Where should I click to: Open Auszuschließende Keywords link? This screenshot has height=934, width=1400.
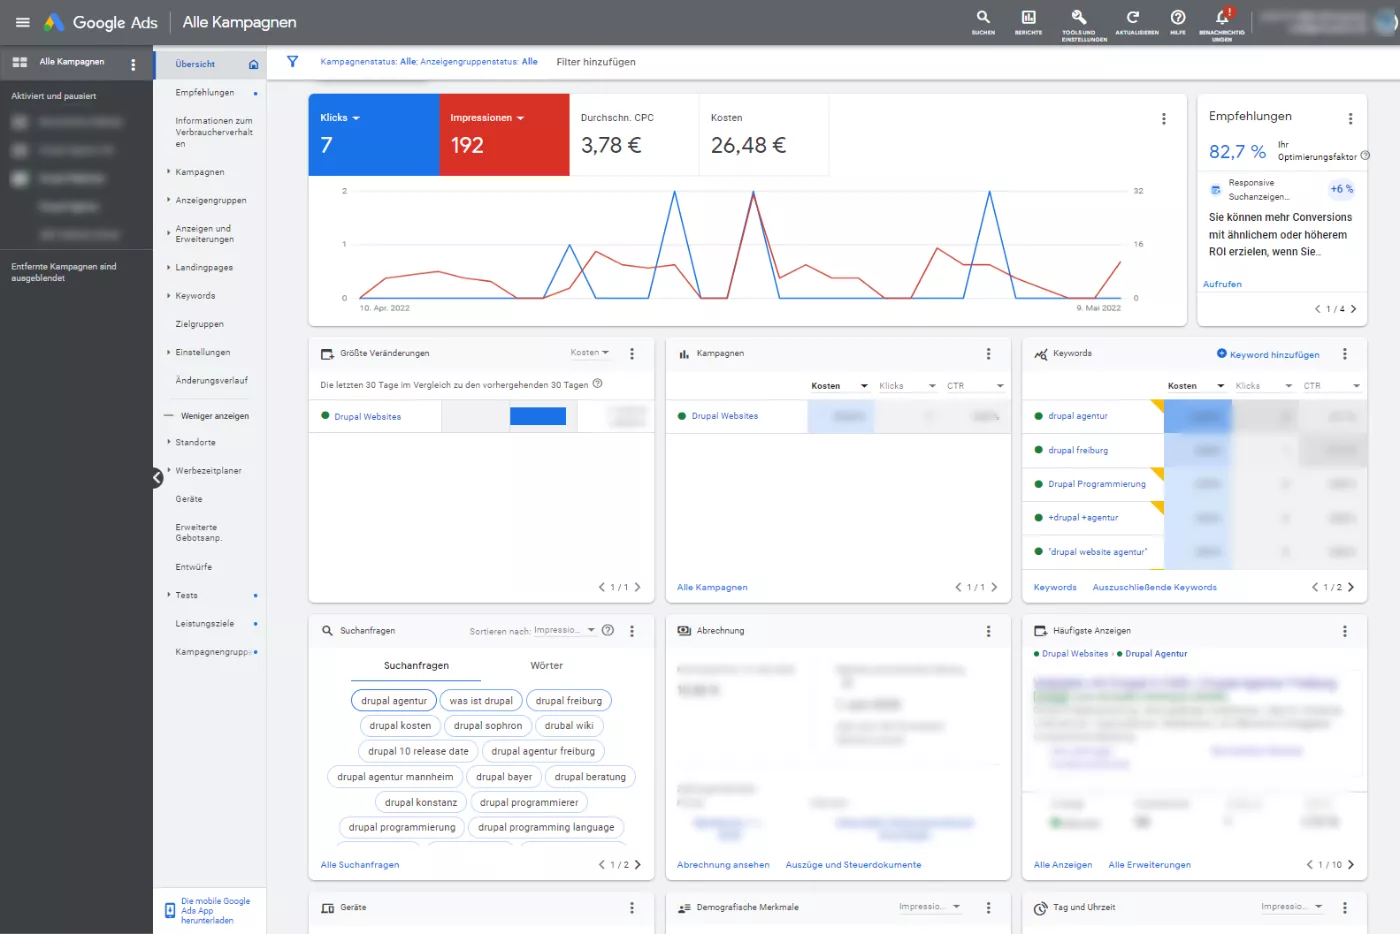click(x=1155, y=587)
